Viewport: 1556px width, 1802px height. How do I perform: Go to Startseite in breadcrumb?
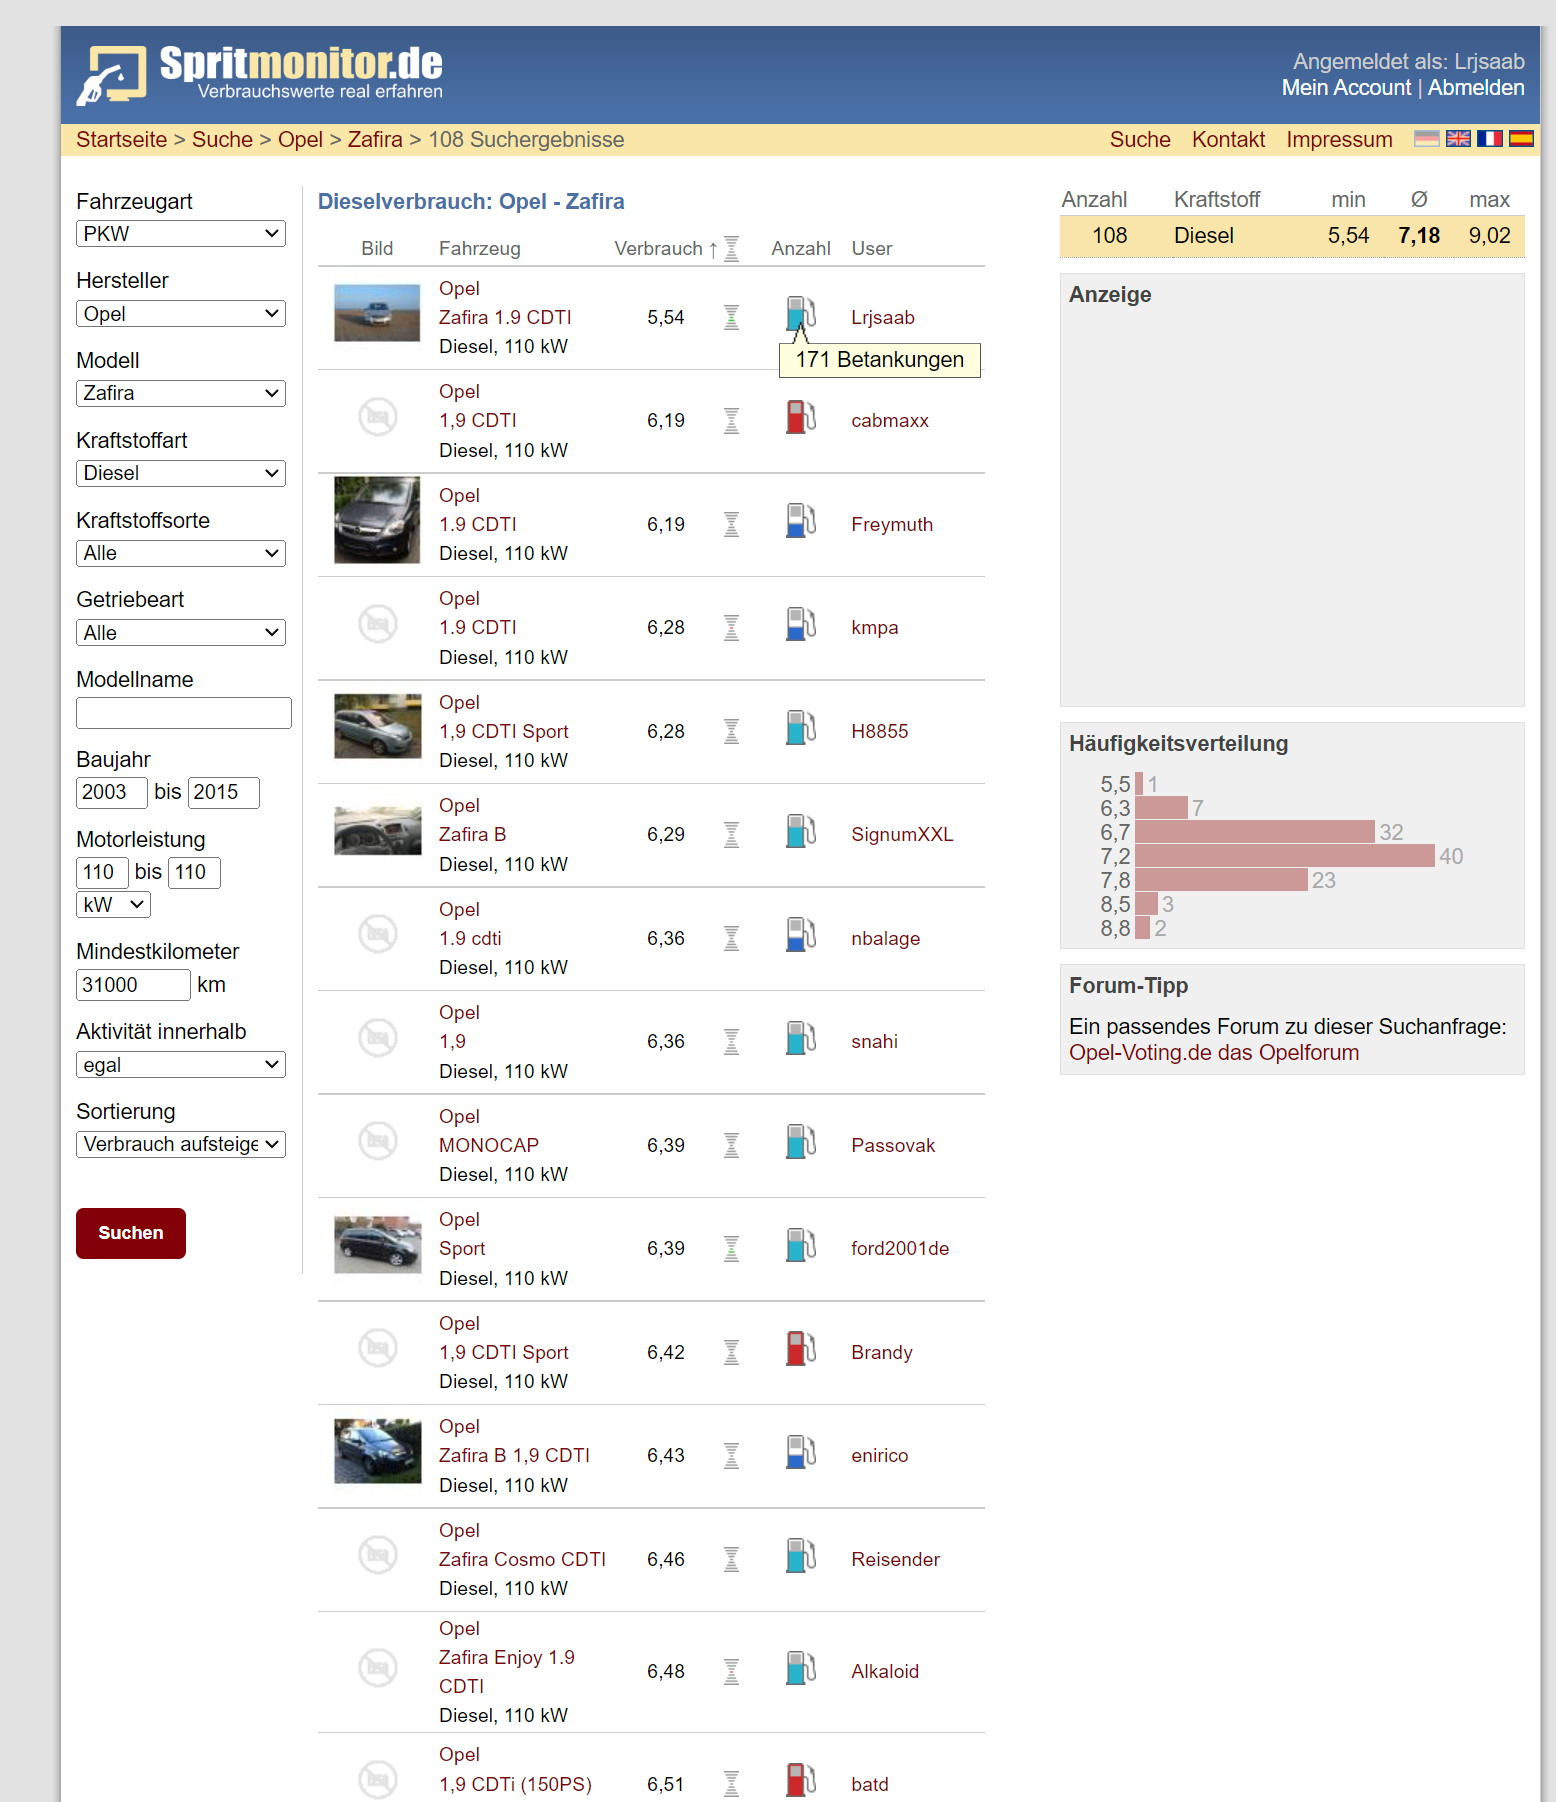[x=122, y=140]
